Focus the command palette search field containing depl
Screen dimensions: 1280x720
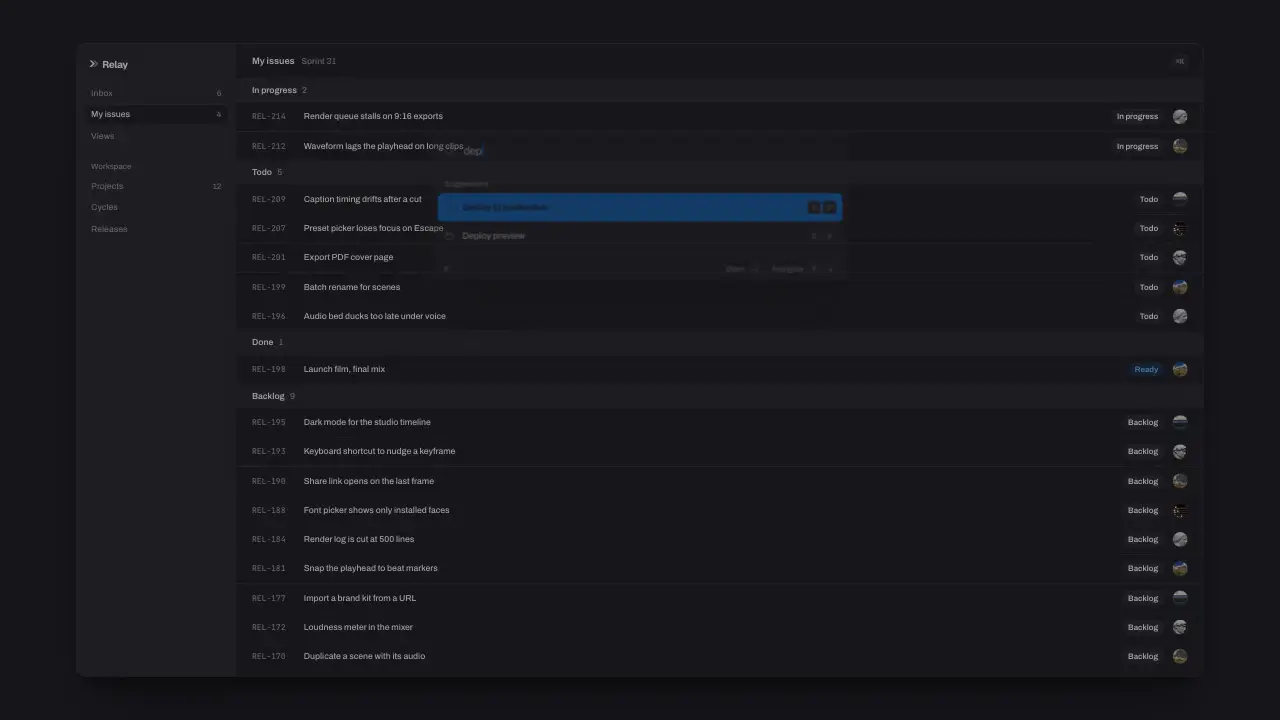pyautogui.click(x=640, y=151)
